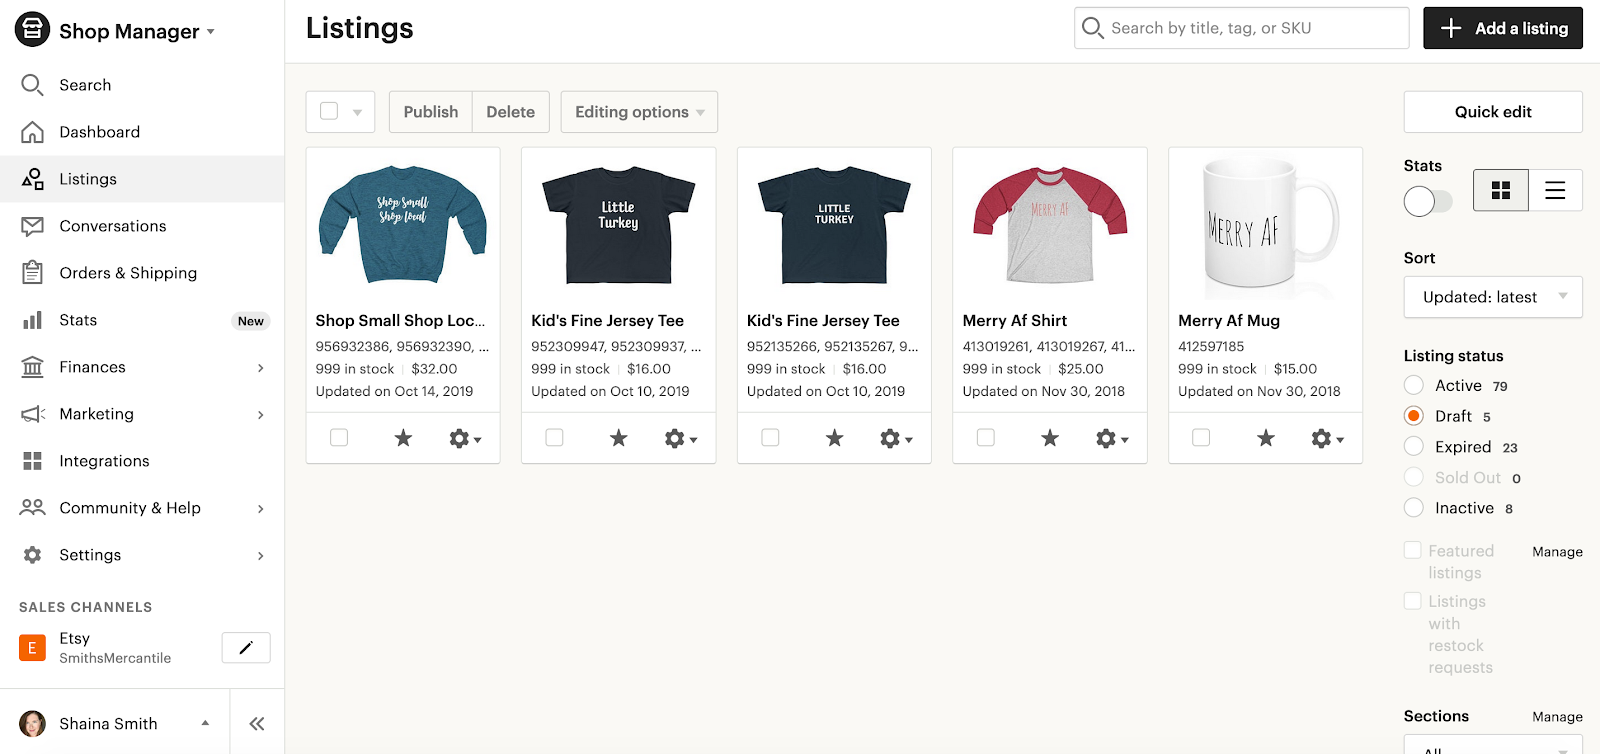Expand the Marketing submenu chevron
1600x754 pixels.
(261, 415)
